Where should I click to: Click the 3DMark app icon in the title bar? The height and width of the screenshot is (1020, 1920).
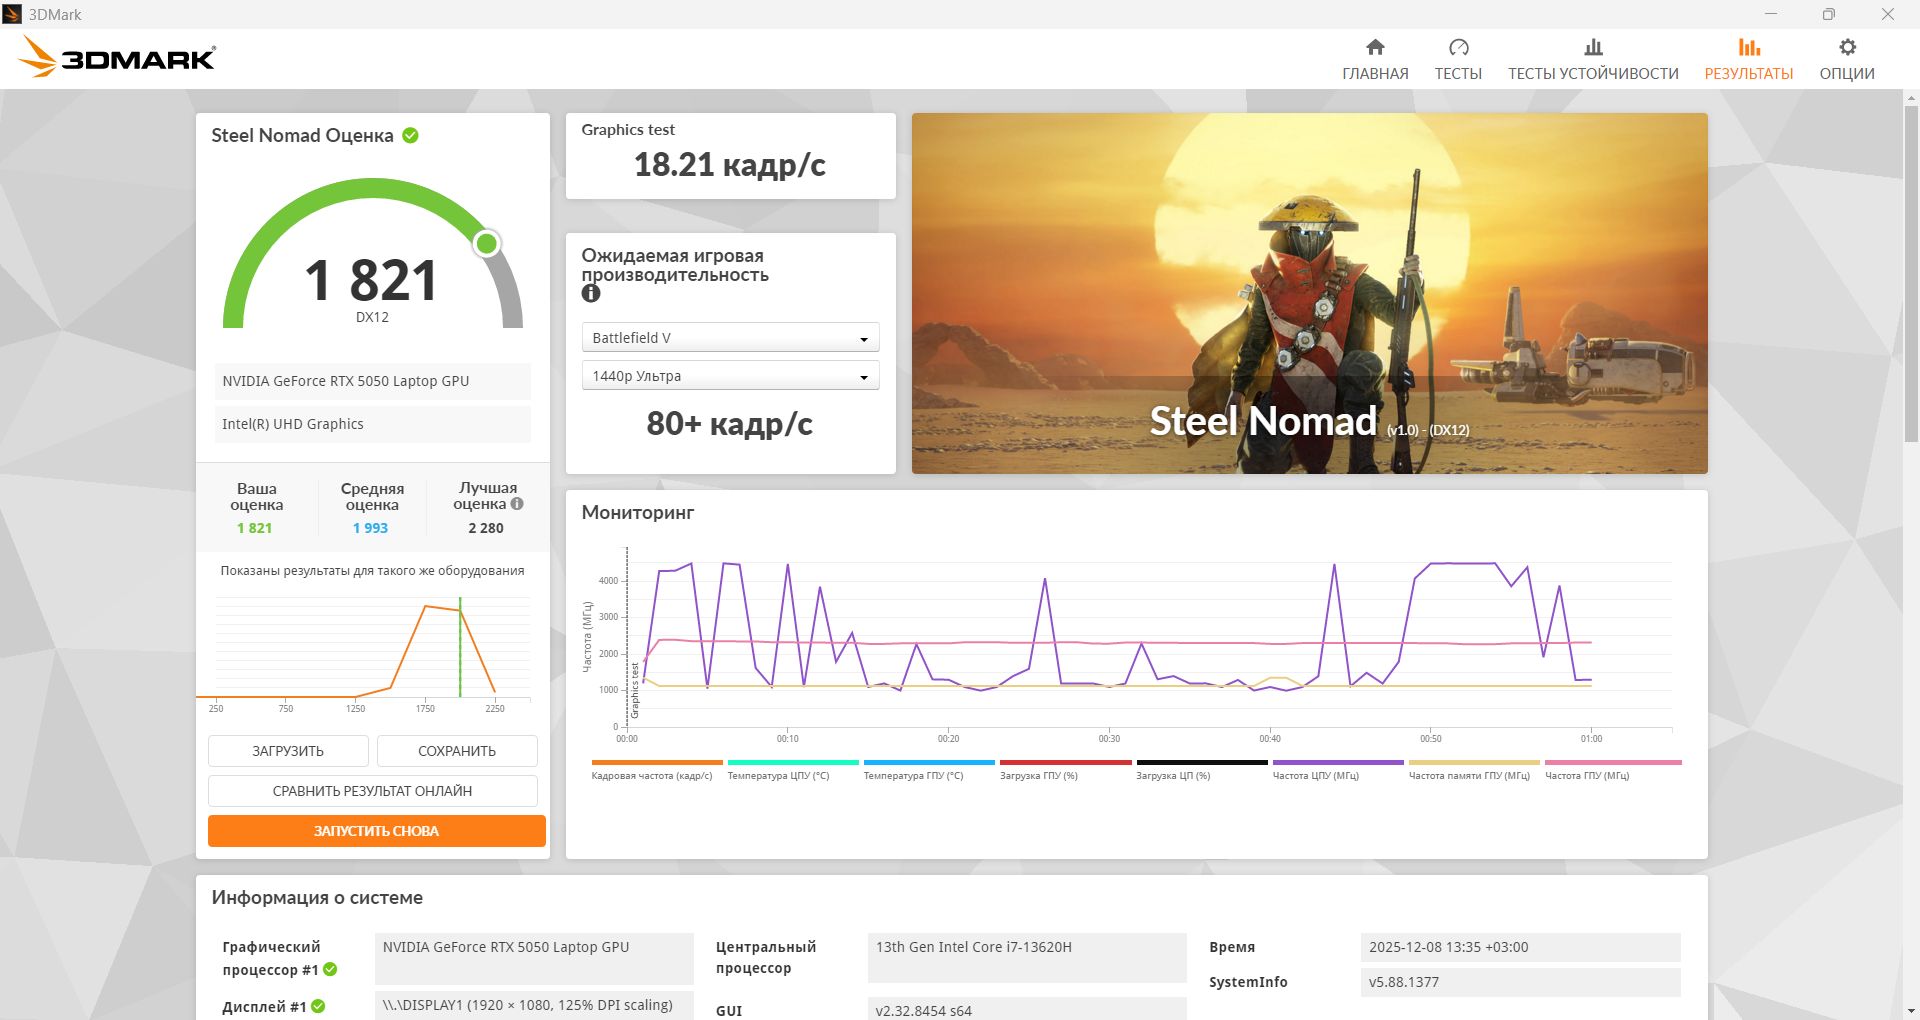coord(12,14)
